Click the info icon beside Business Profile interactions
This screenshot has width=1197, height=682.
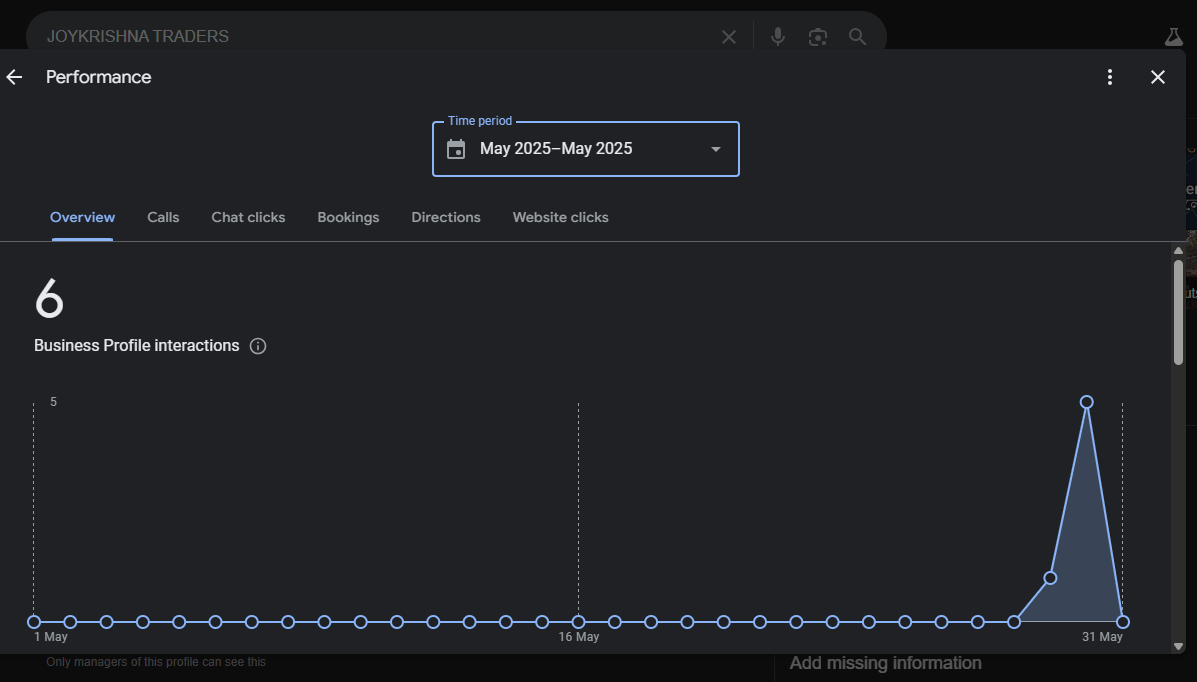tap(258, 346)
